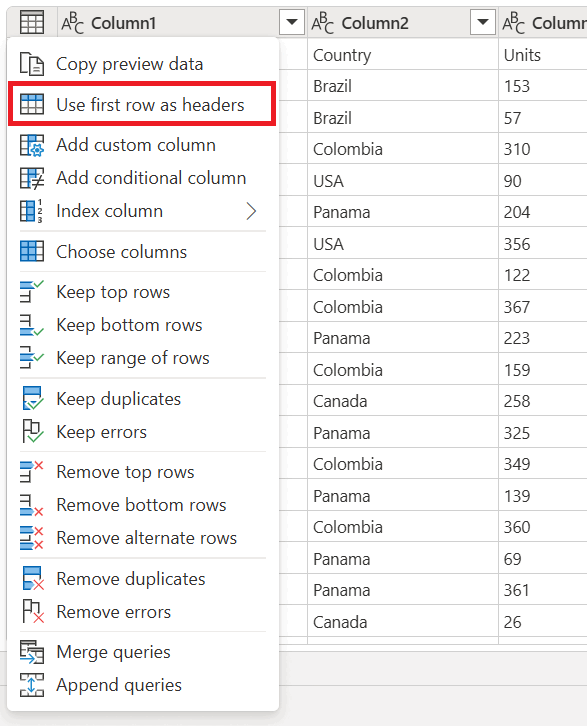The height and width of the screenshot is (726, 587).
Task: Open the Column1 filter dropdown arrow
Action: pos(292,22)
